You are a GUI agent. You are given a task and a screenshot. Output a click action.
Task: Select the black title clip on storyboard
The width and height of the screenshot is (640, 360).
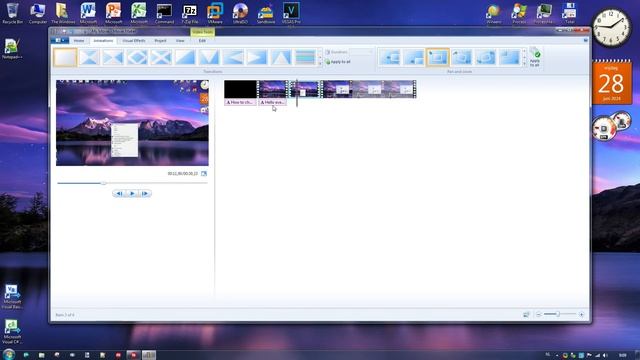[x=240, y=89]
